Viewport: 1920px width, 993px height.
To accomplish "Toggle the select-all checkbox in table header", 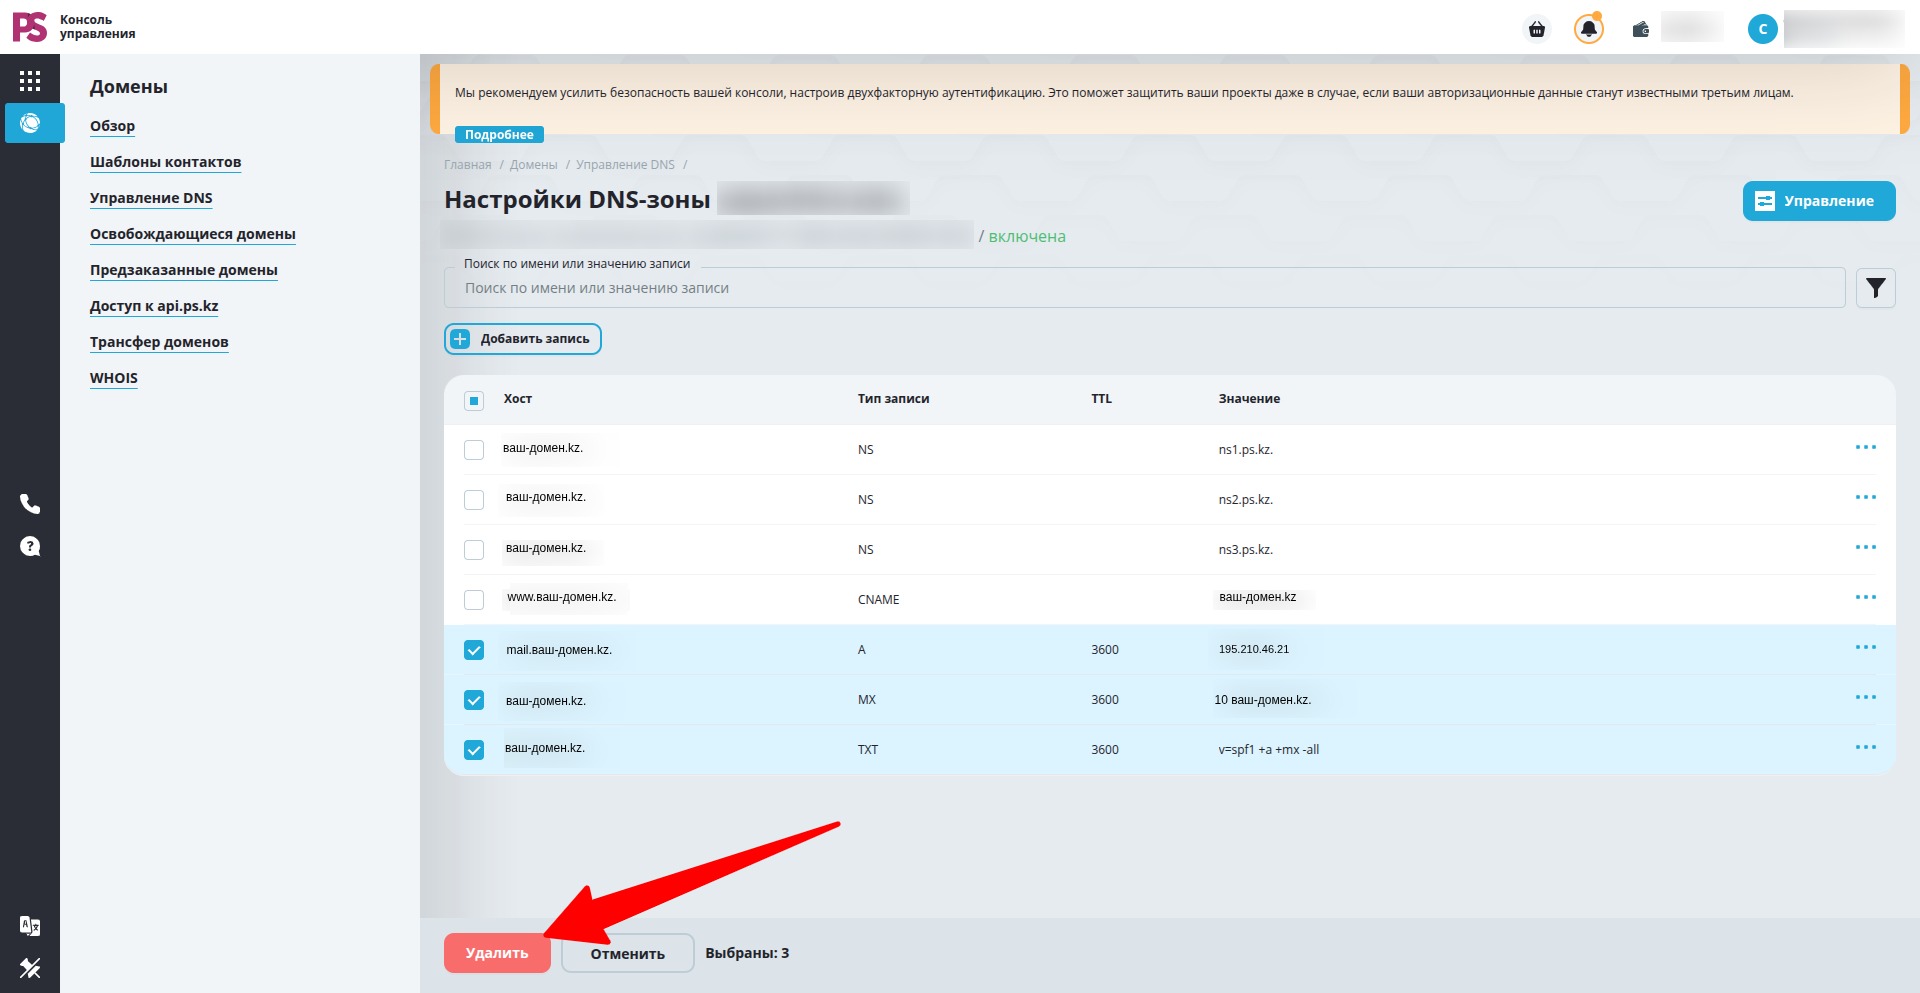I will click(x=474, y=400).
